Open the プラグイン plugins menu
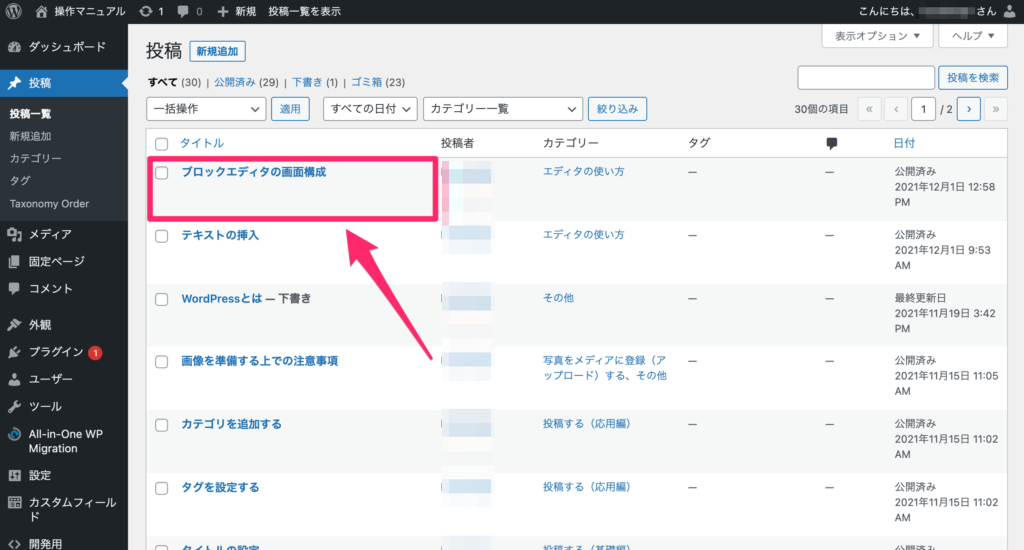 pyautogui.click(x=55, y=352)
